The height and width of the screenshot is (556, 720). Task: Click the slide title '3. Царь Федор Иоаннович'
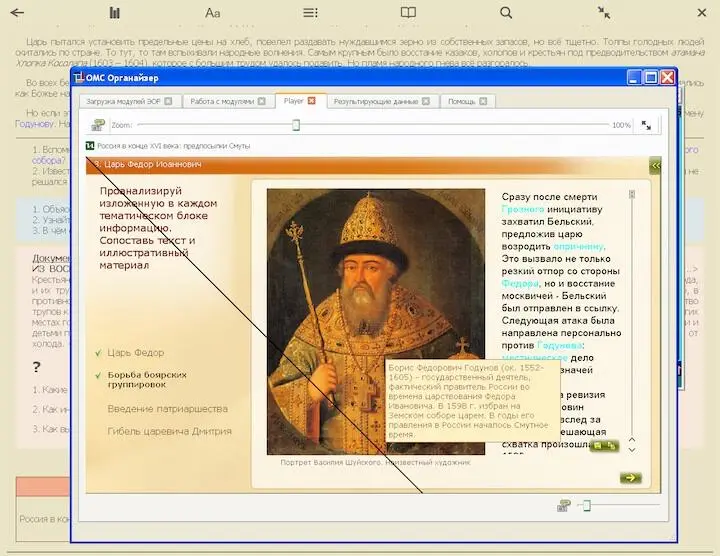(x=147, y=164)
